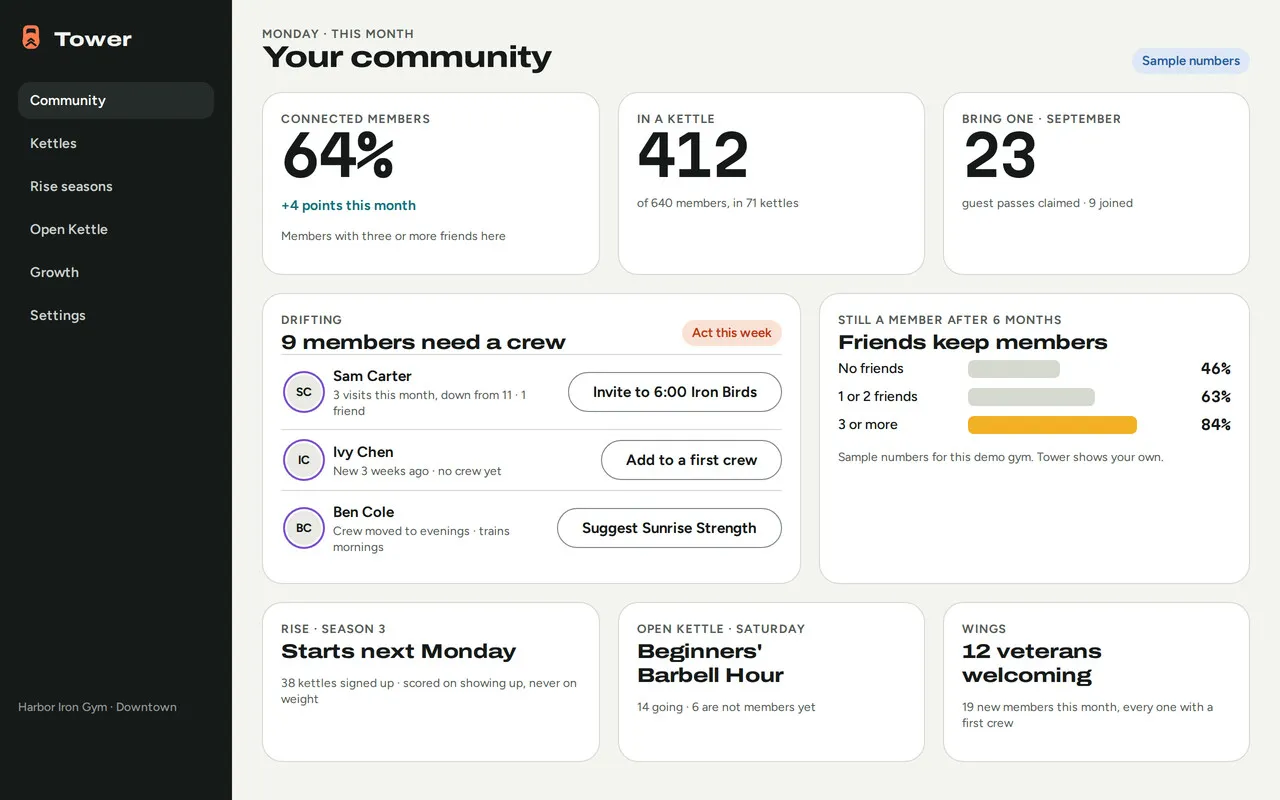1280x800 pixels.
Task: Invite Sam Carter to 6:00 Iron Birds
Action: pos(675,392)
